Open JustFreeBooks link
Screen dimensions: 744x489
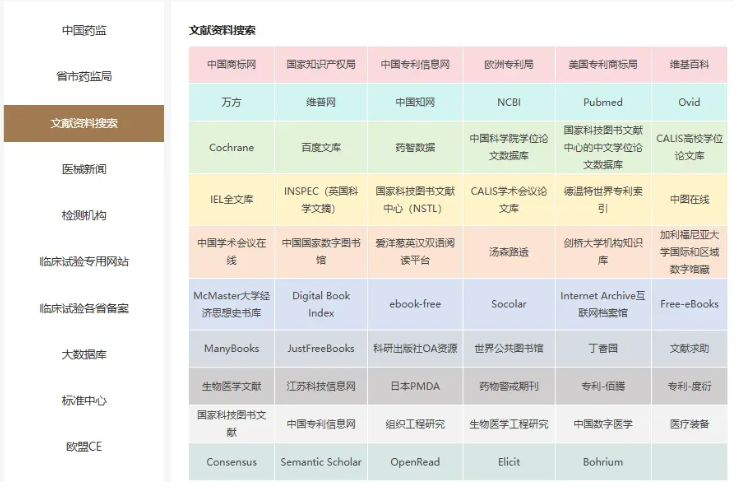[x=325, y=353]
